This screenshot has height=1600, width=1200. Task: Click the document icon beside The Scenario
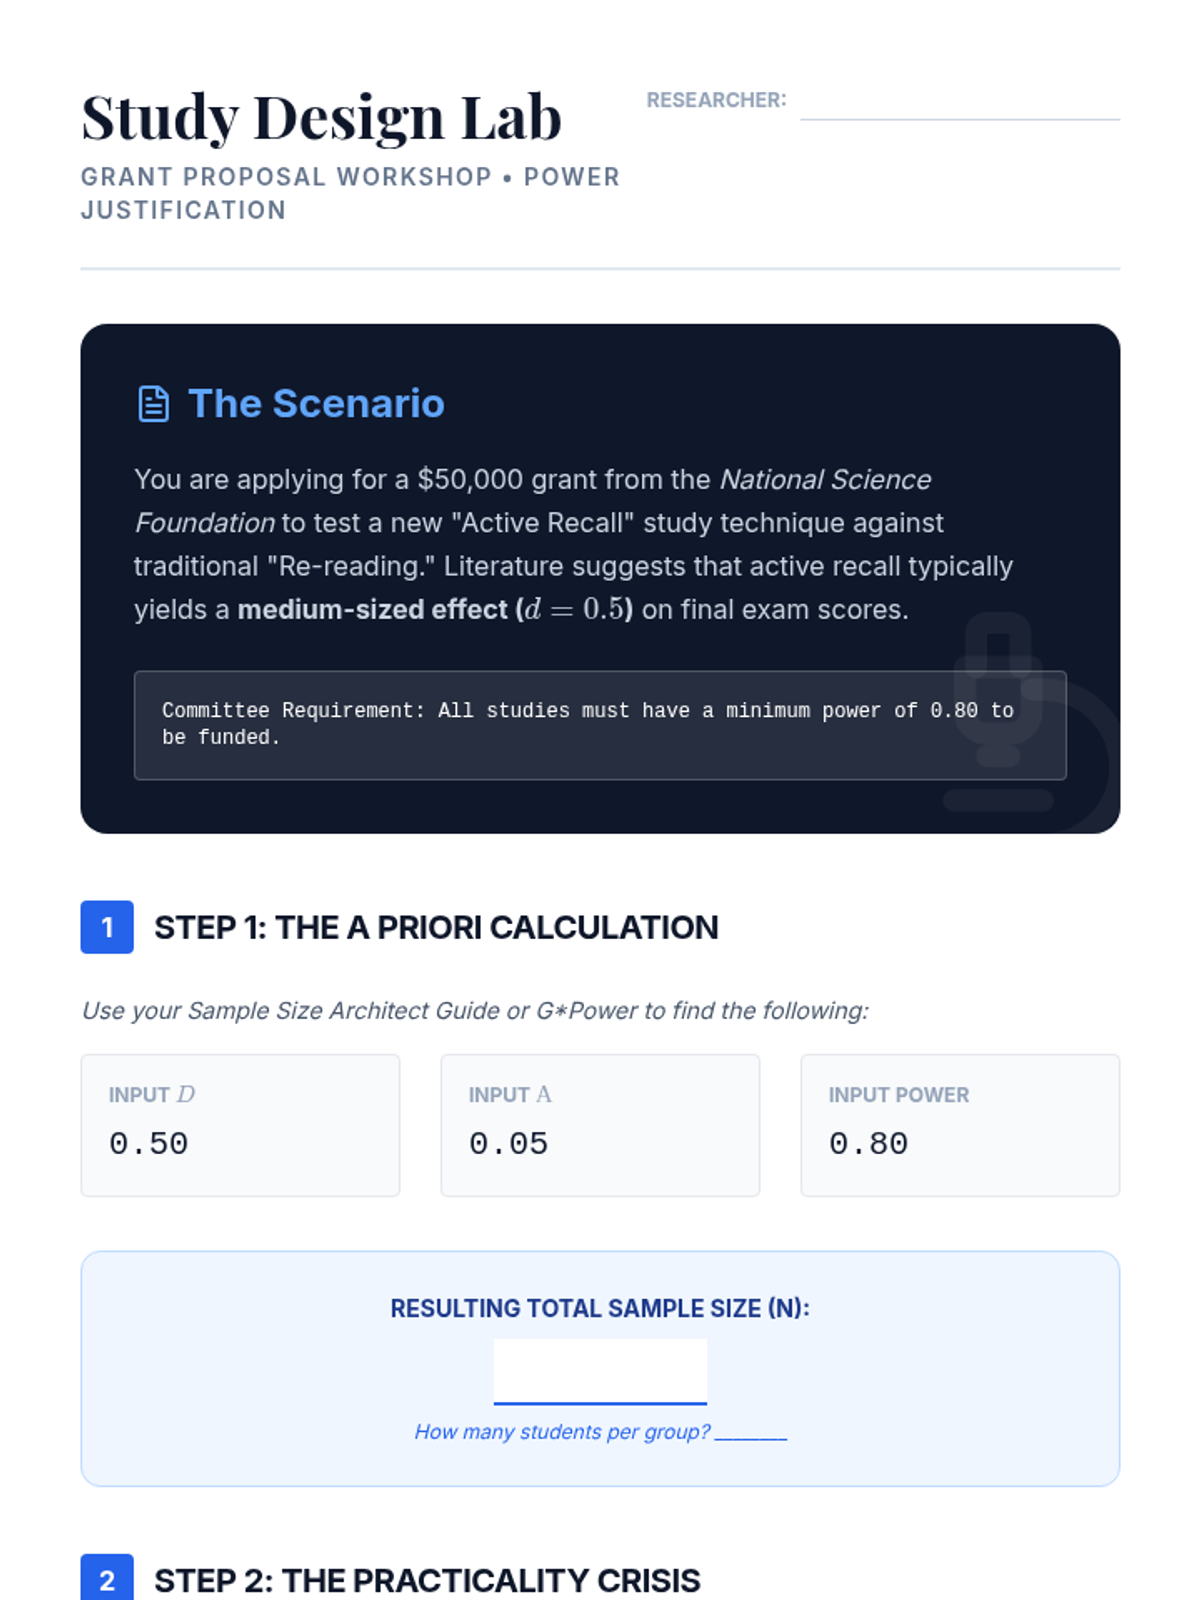(153, 404)
